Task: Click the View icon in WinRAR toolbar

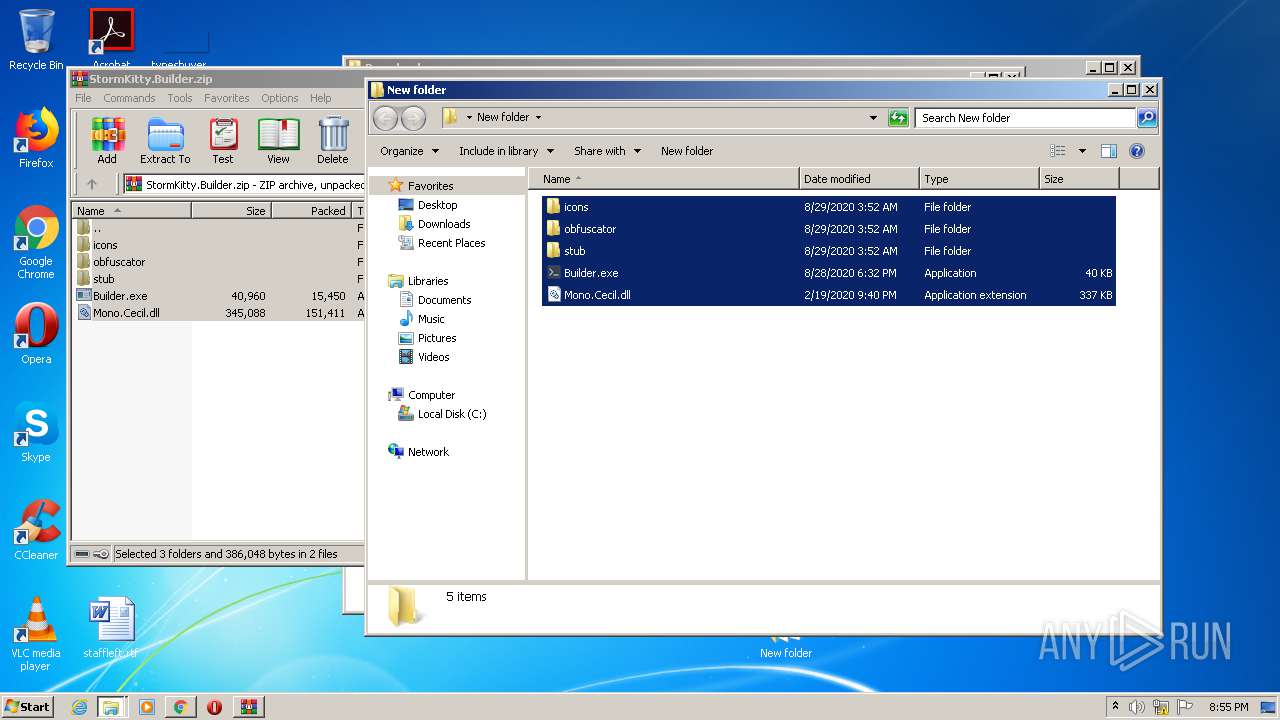Action: pos(278,140)
